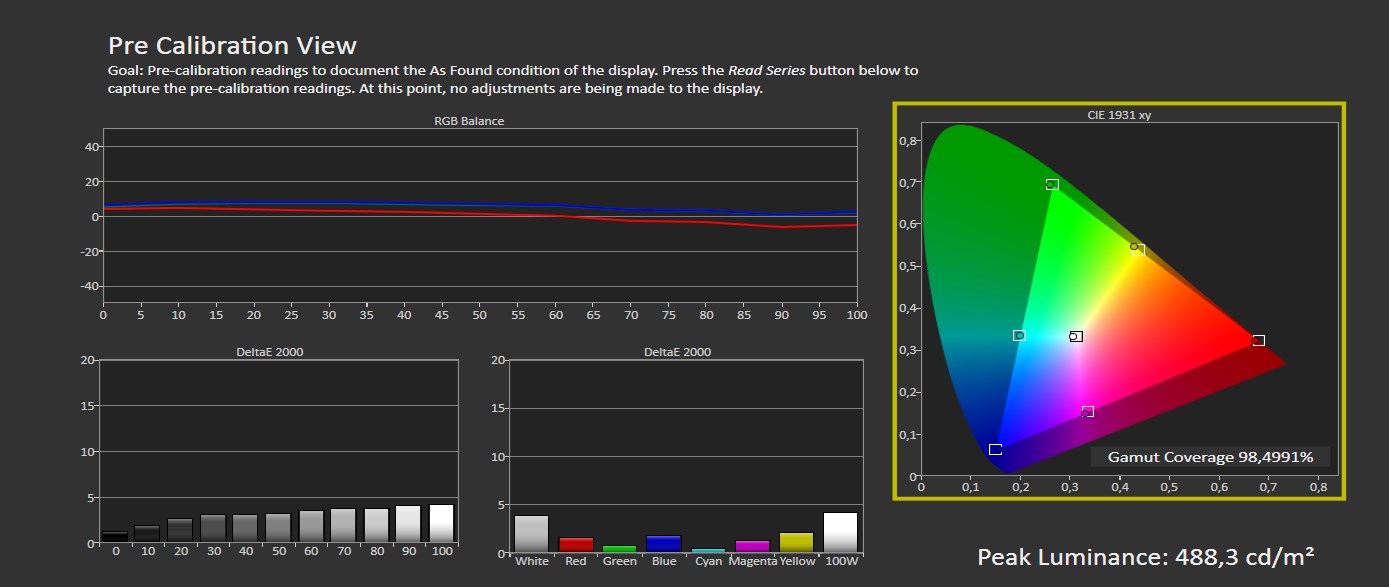Click the 100W bar in the color DeltaE chart

tap(840, 533)
